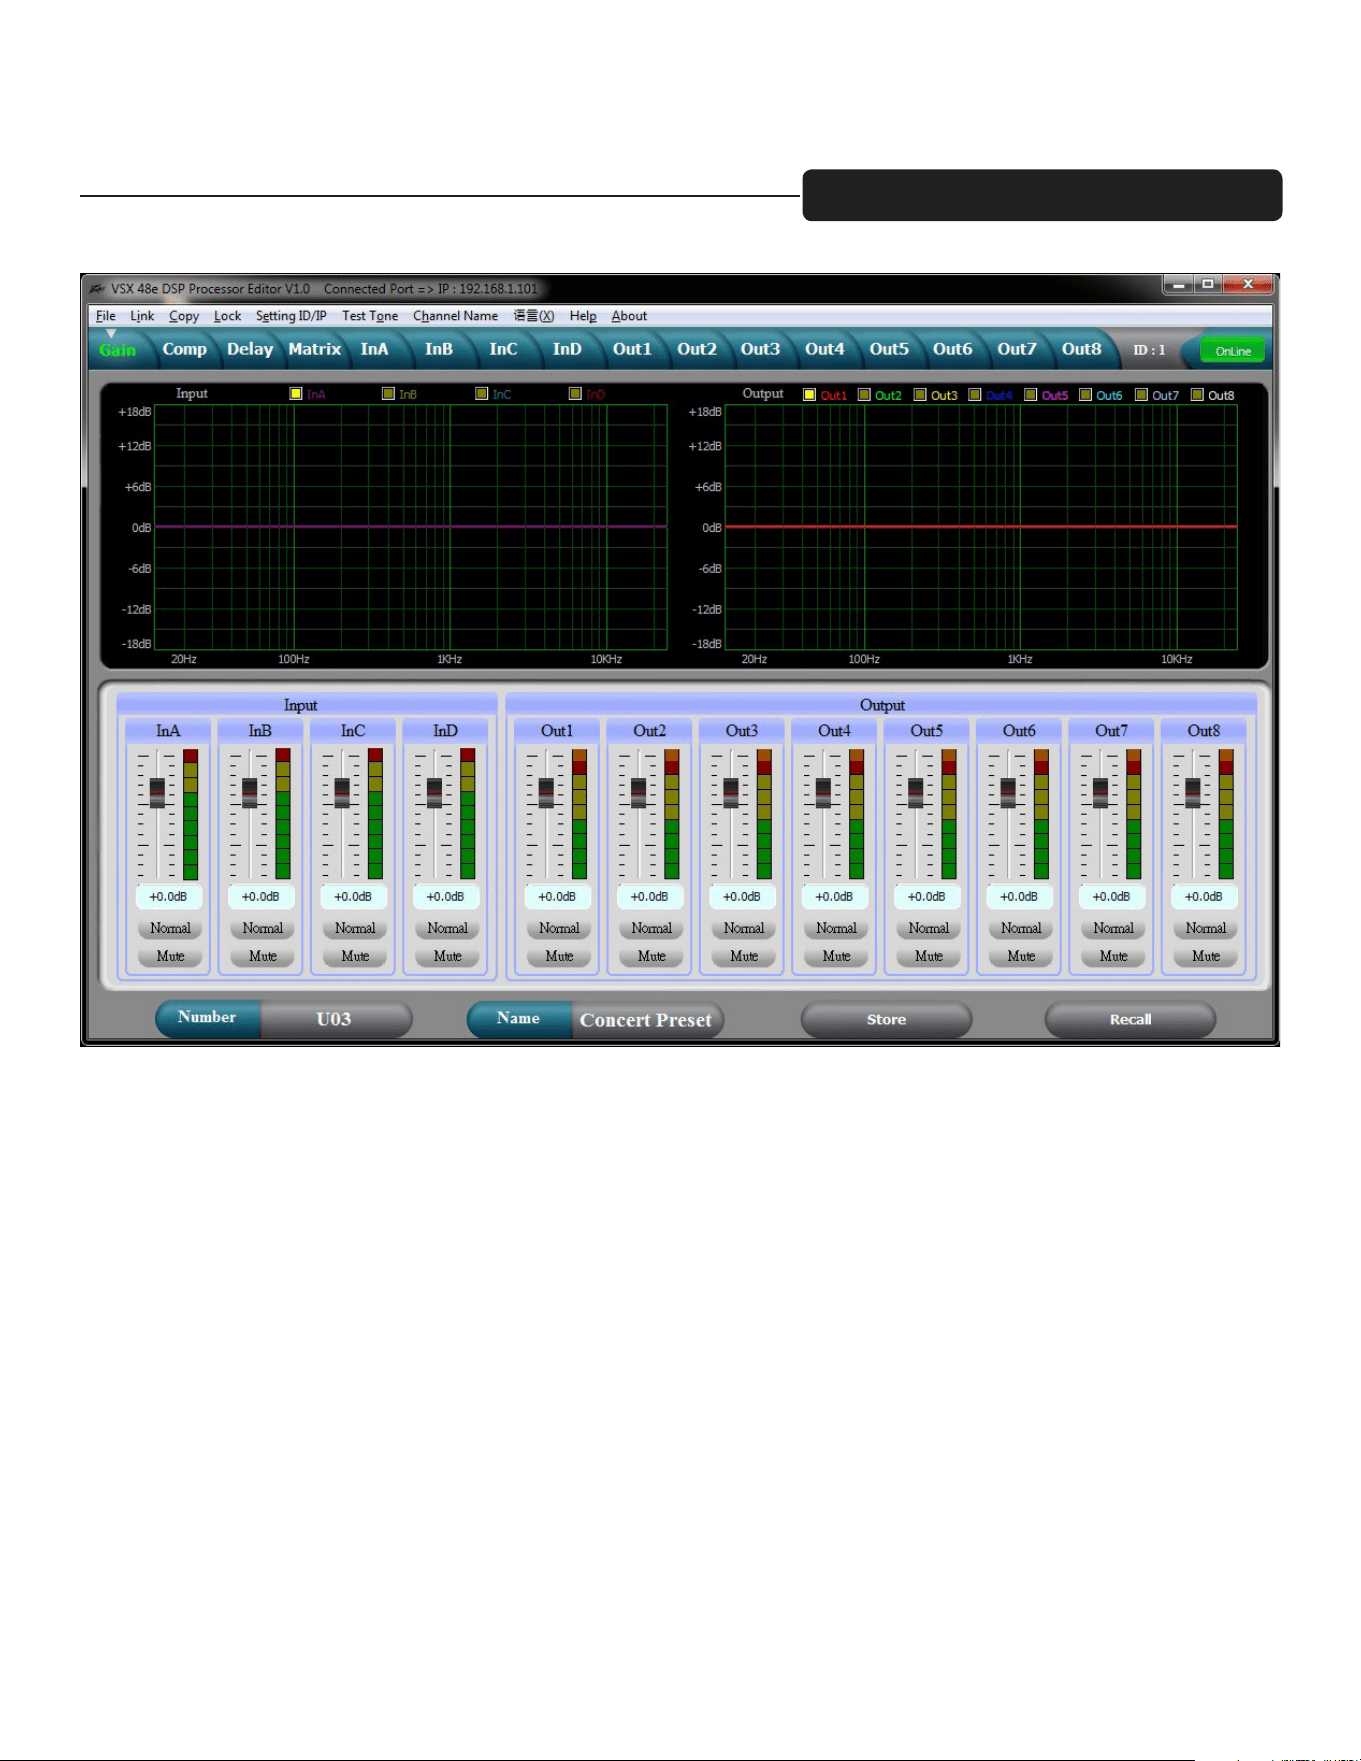Screen dimensions: 1361x1761
Task: Switch to the Matrix tab
Action: tap(315, 350)
